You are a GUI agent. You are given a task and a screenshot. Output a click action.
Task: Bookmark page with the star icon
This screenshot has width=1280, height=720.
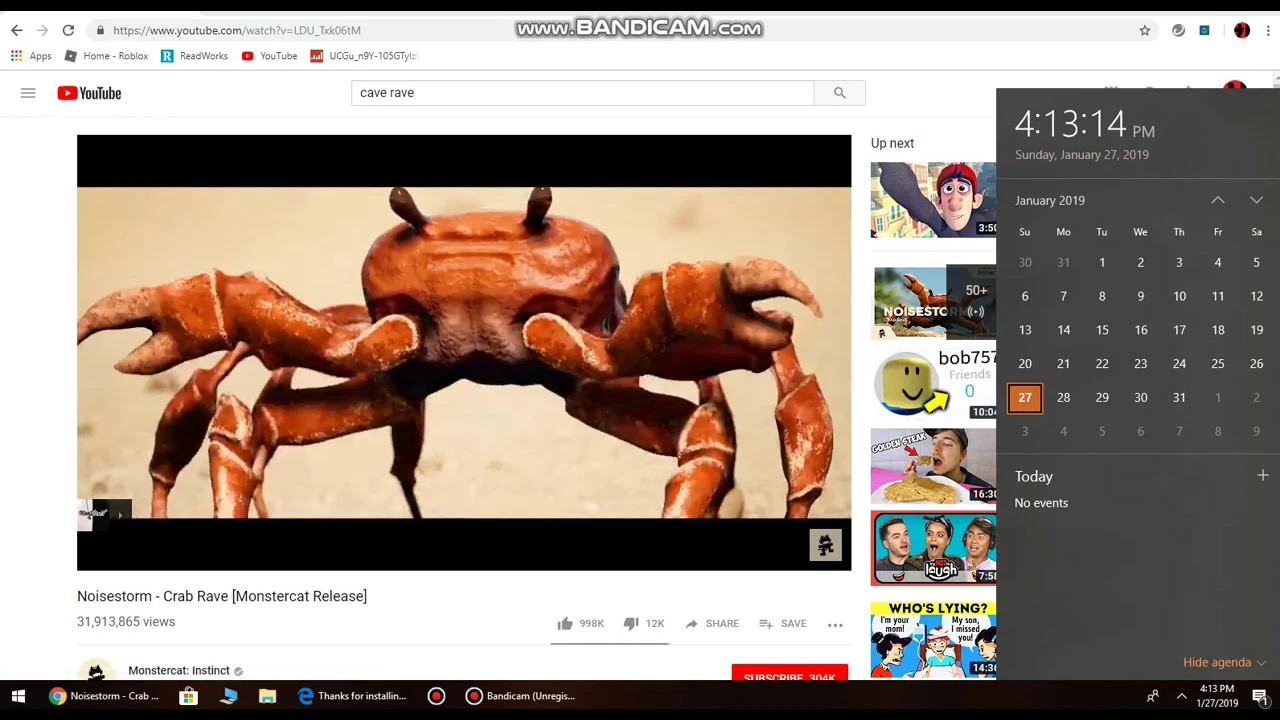point(1145,30)
